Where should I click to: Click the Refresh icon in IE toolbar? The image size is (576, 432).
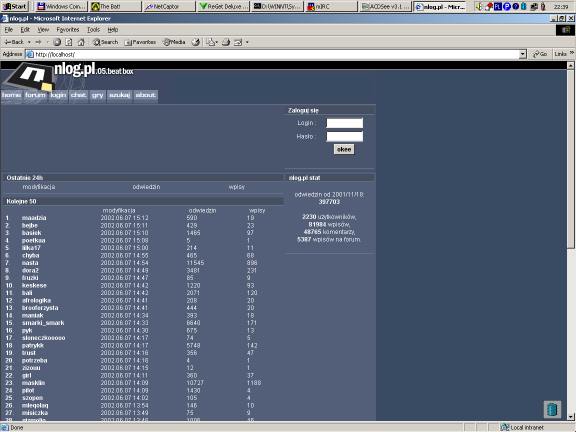pyautogui.click(x=69, y=42)
